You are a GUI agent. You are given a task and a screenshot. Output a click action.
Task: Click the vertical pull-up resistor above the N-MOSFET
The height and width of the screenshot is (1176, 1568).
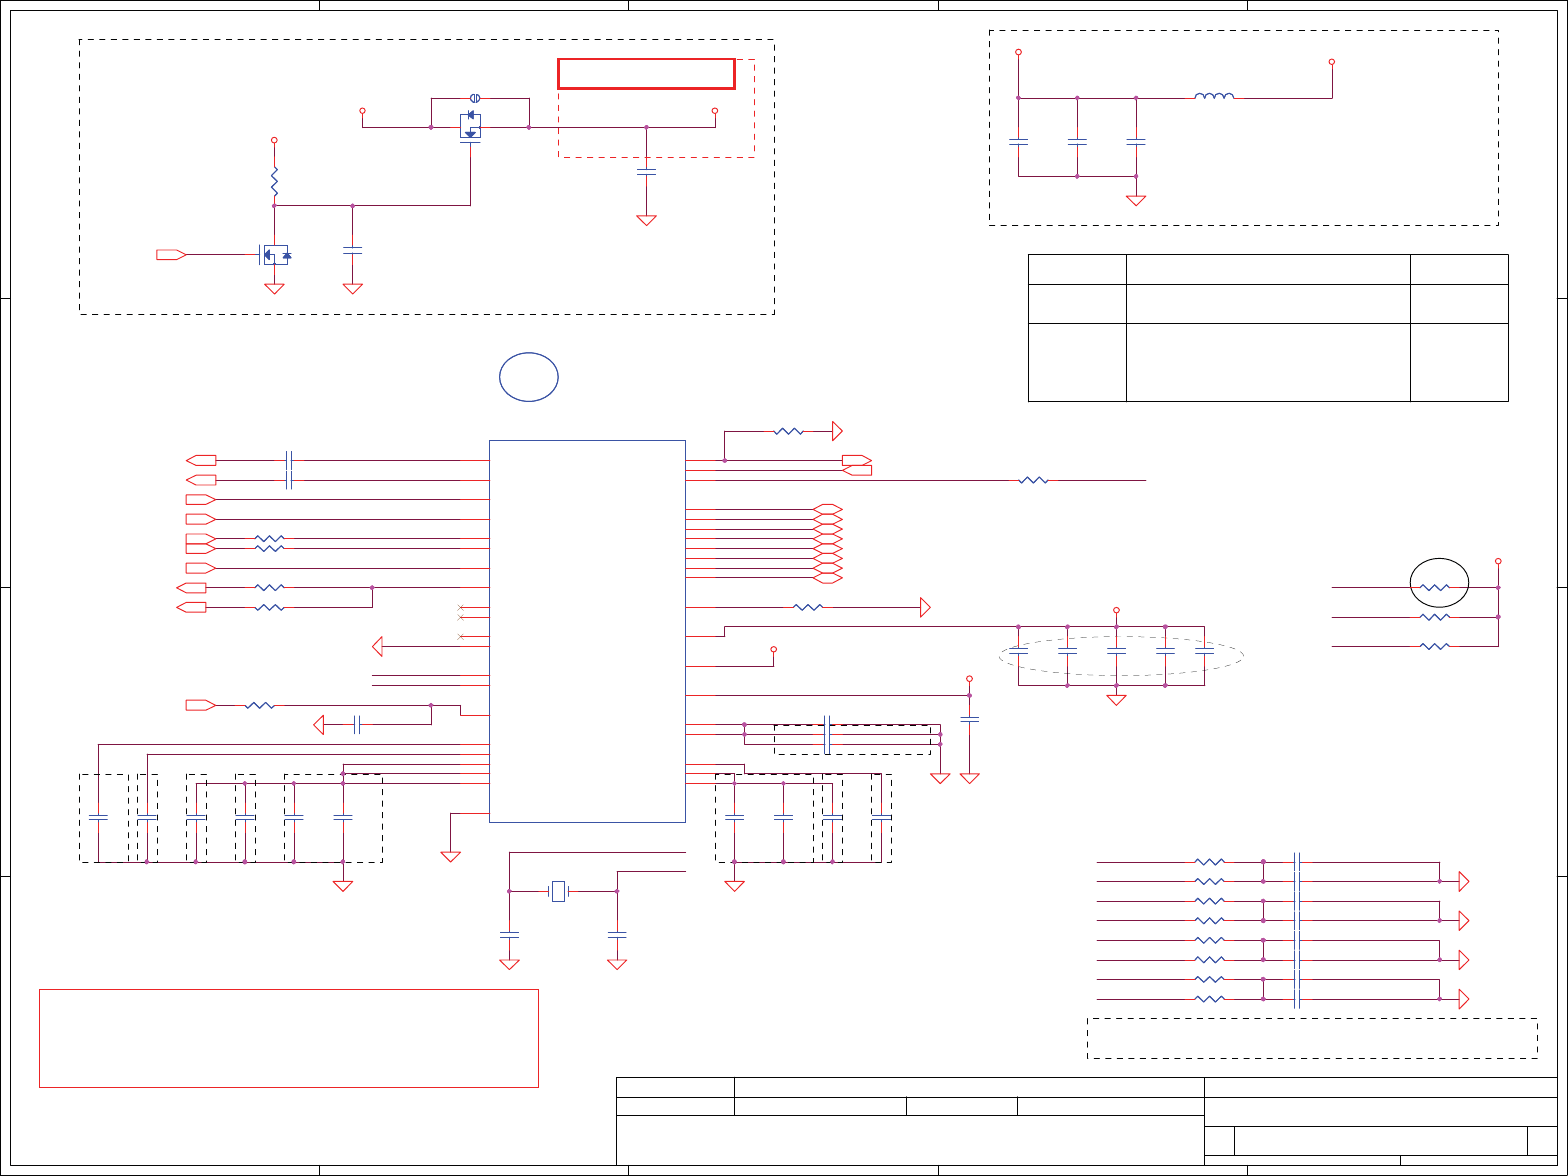click(274, 181)
